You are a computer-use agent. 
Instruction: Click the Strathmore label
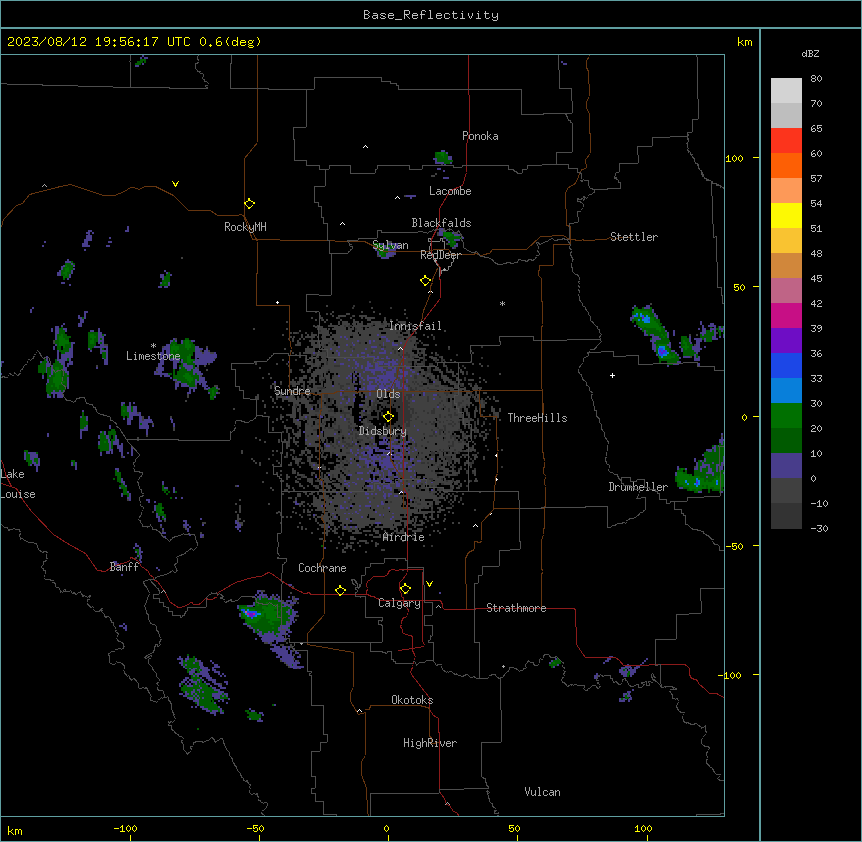click(516, 608)
